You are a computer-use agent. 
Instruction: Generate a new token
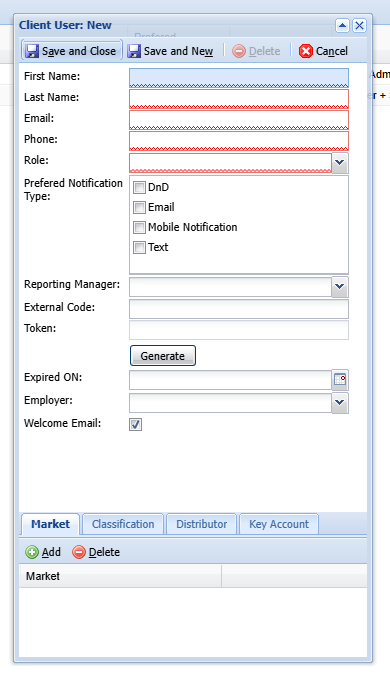163,356
